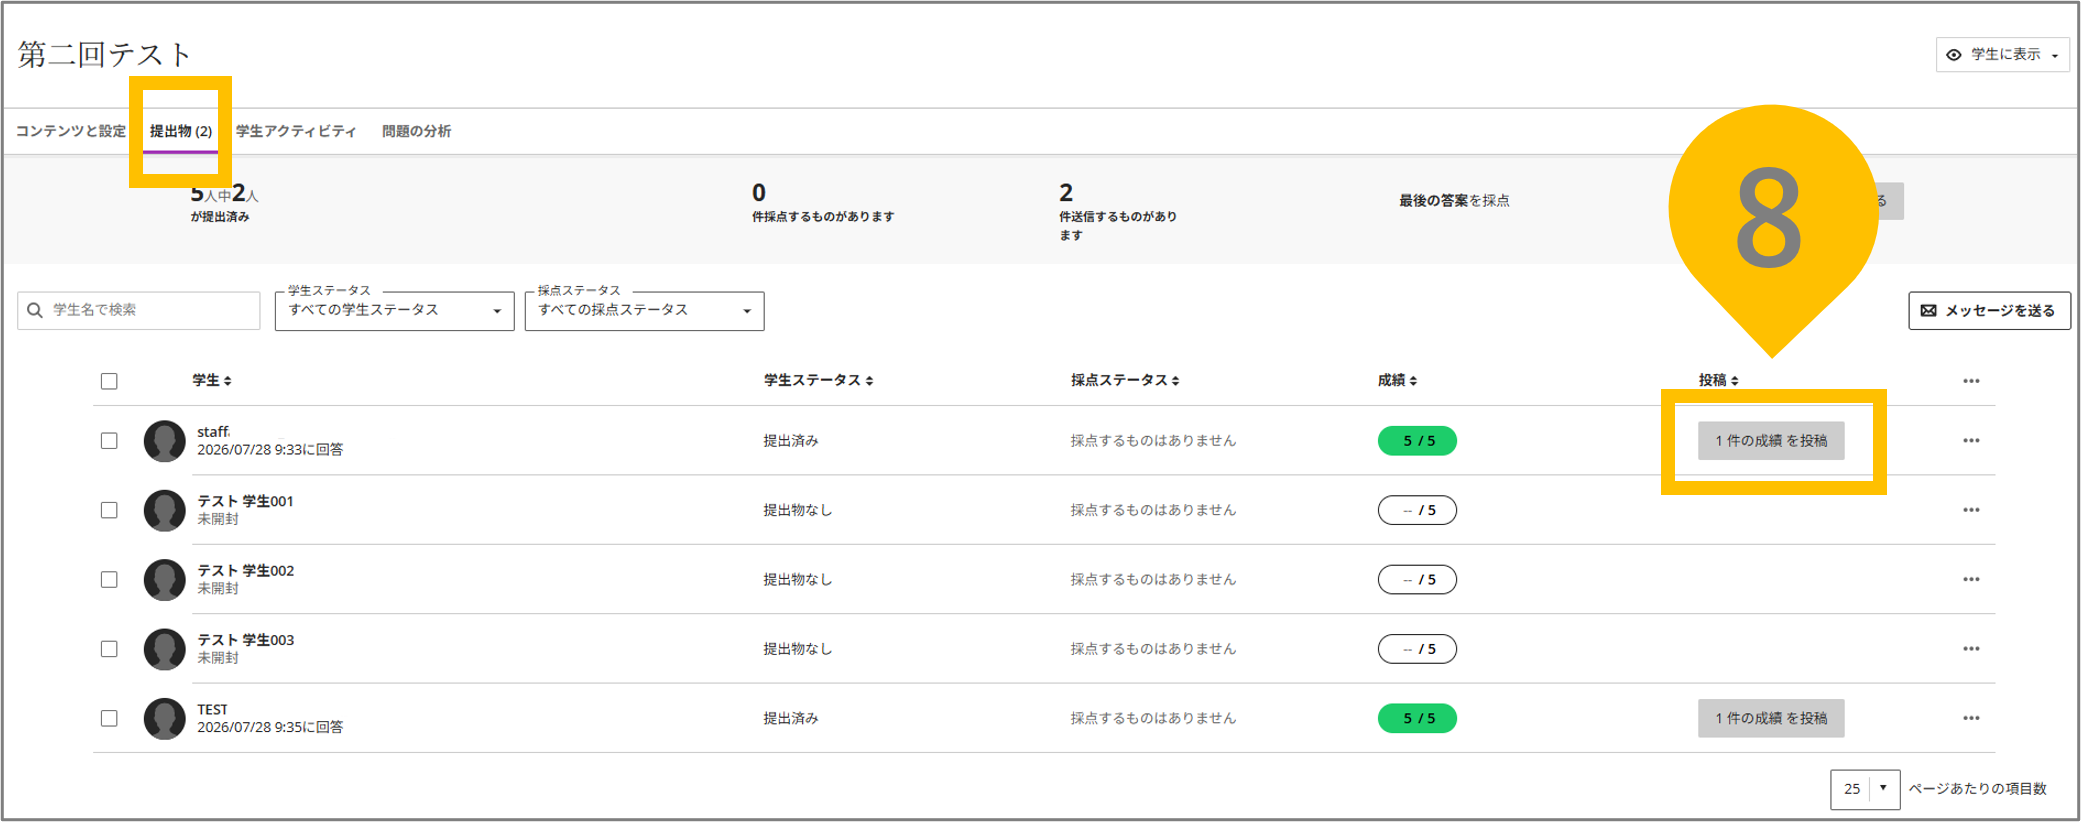This screenshot has height=822, width=2081.
Task: Go to the 問題の分析 tab
Action: [x=416, y=131]
